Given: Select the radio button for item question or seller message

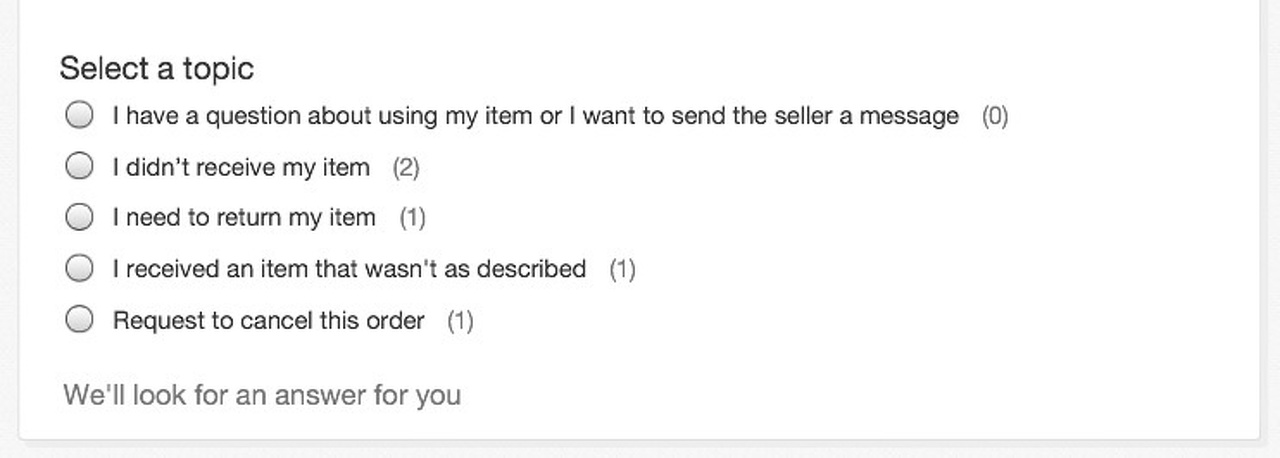Looking at the screenshot, I should 79,115.
